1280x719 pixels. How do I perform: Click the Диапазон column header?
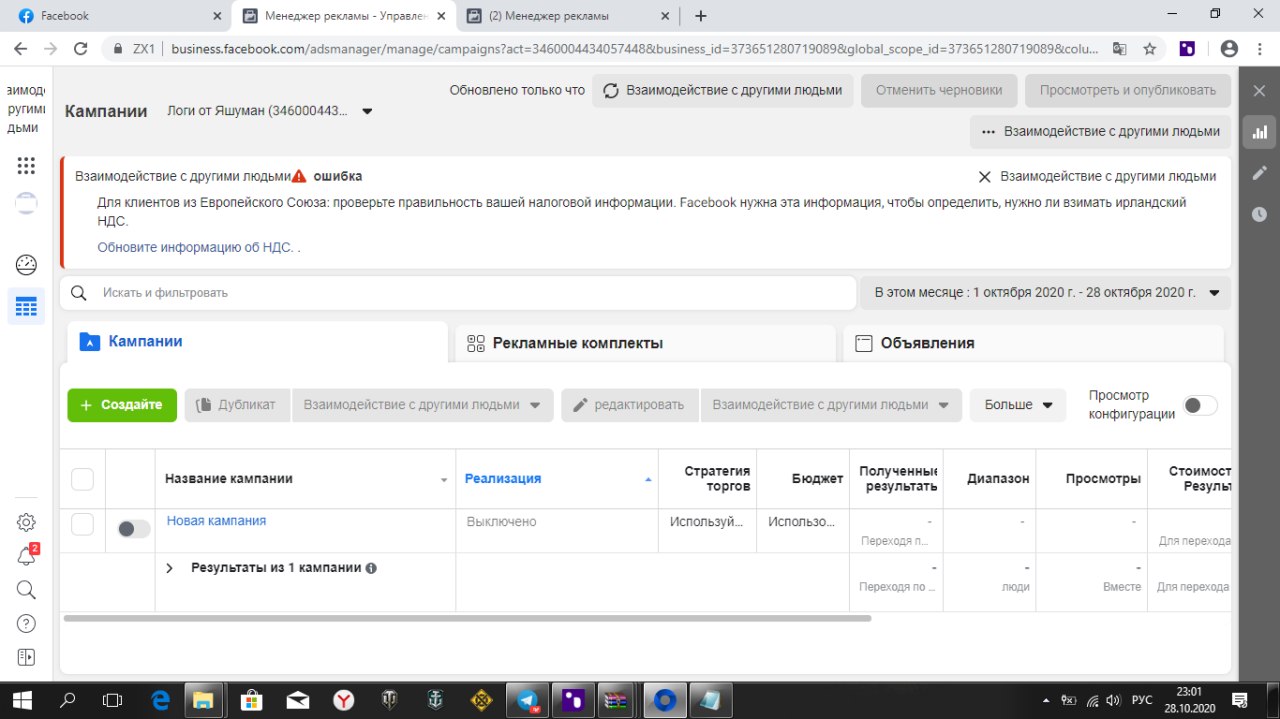pos(998,479)
